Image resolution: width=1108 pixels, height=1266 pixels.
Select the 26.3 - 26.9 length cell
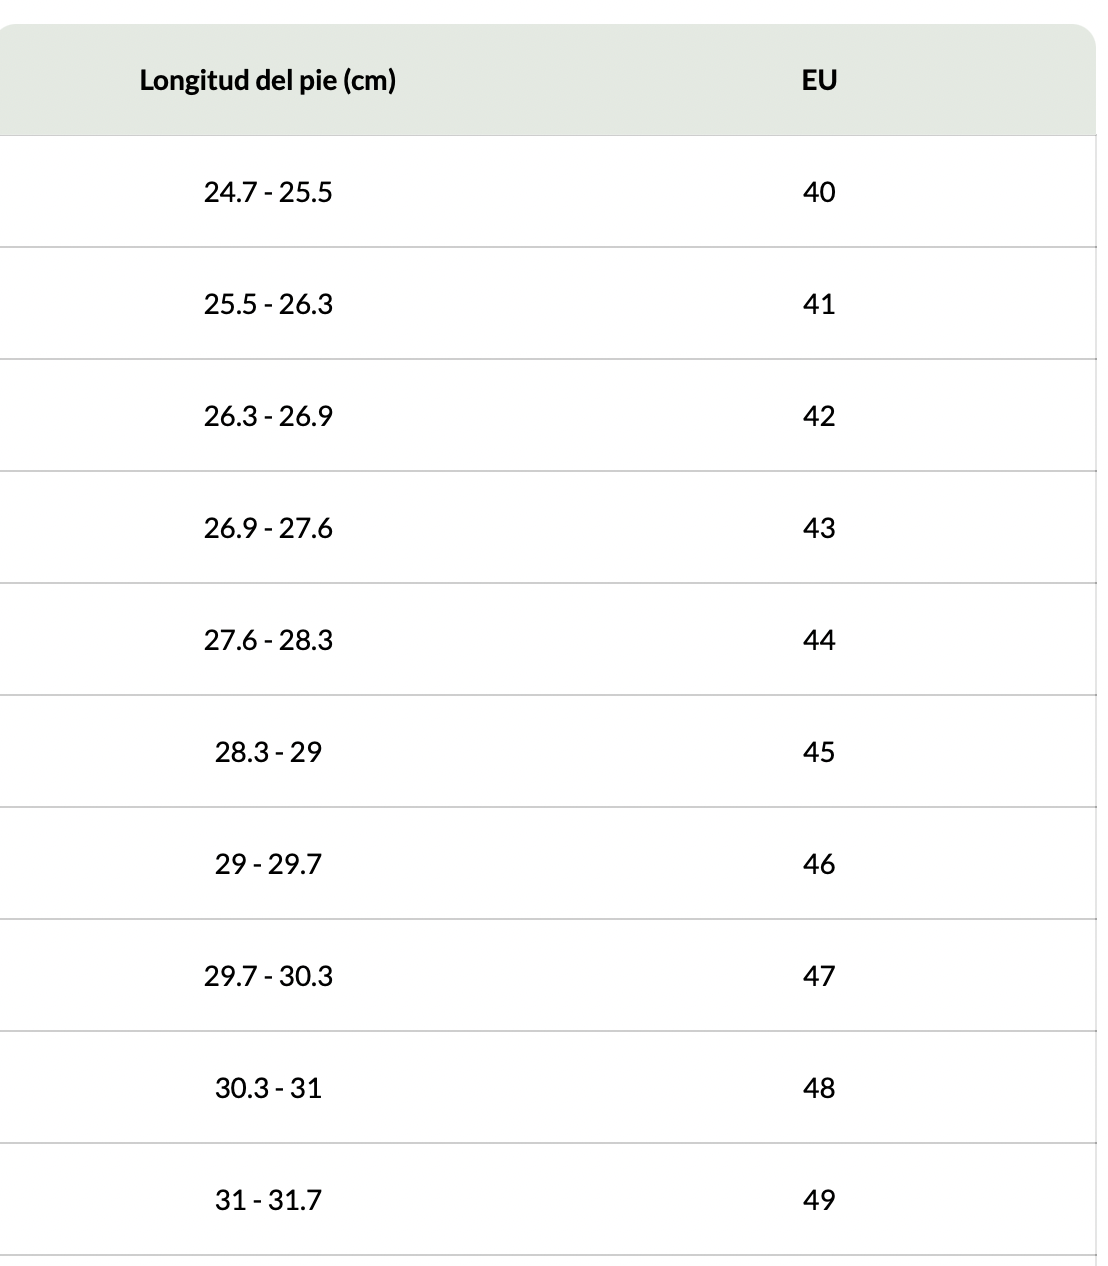pos(268,416)
